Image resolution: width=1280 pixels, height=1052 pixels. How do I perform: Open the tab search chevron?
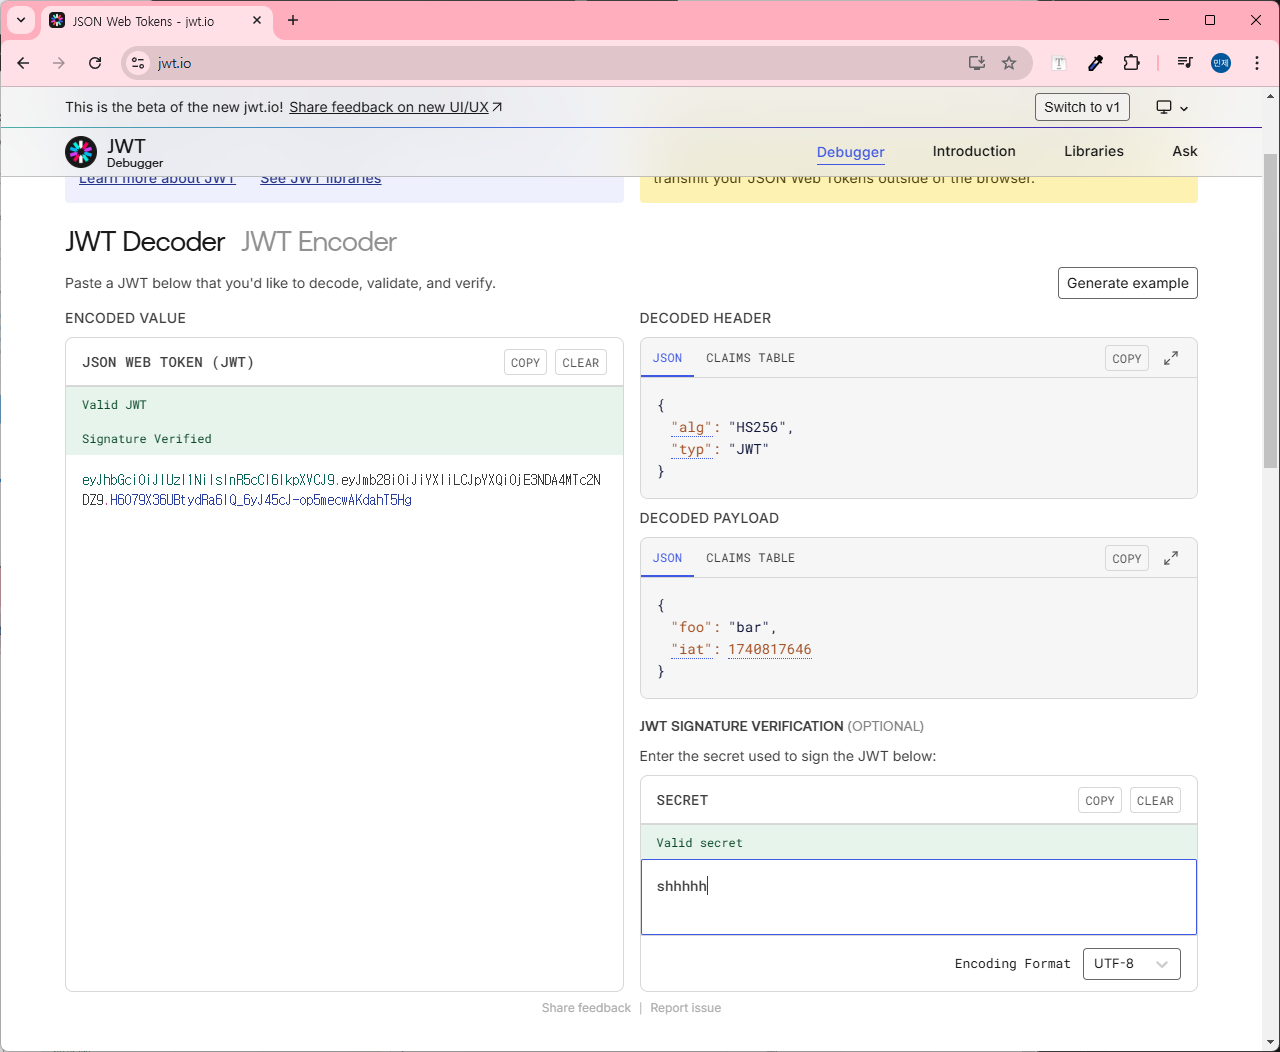pos(20,20)
